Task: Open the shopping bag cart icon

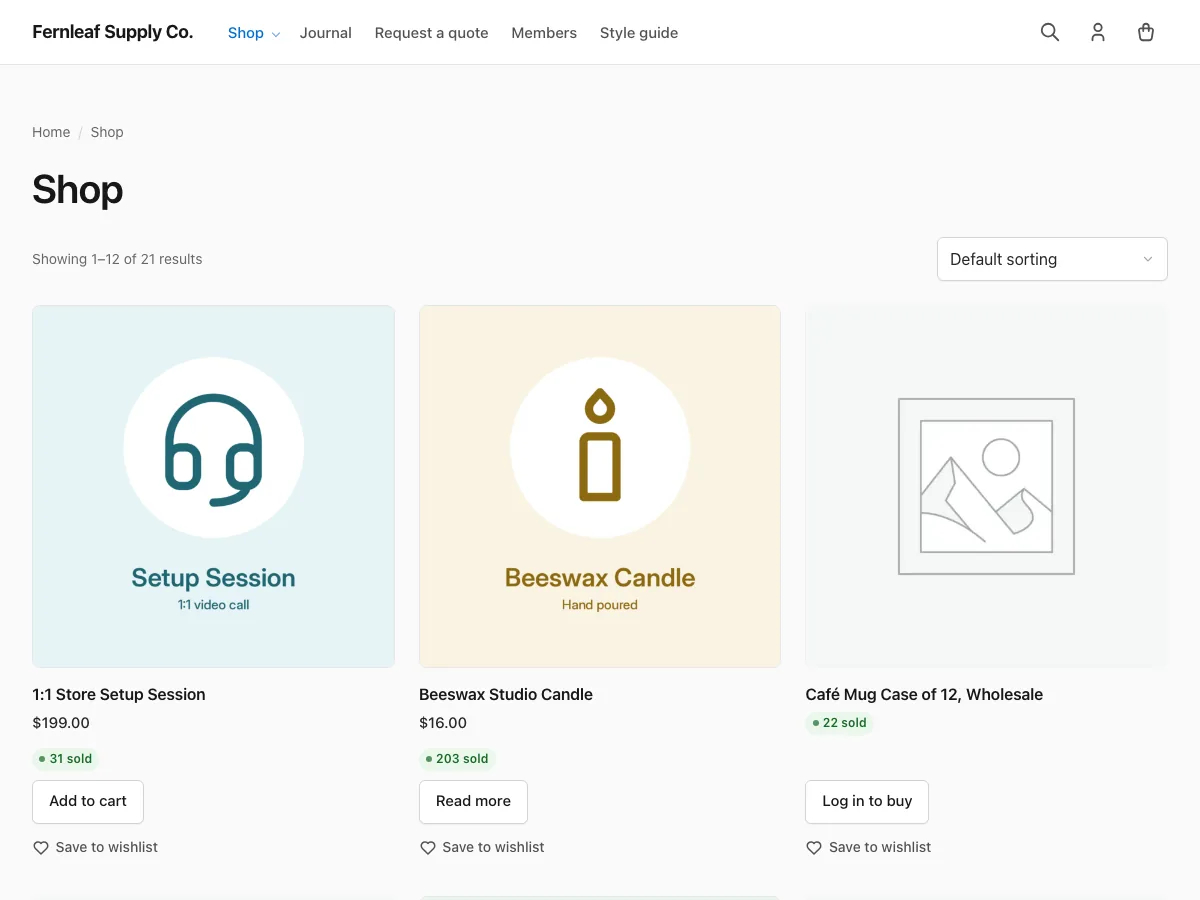Action: (x=1146, y=32)
